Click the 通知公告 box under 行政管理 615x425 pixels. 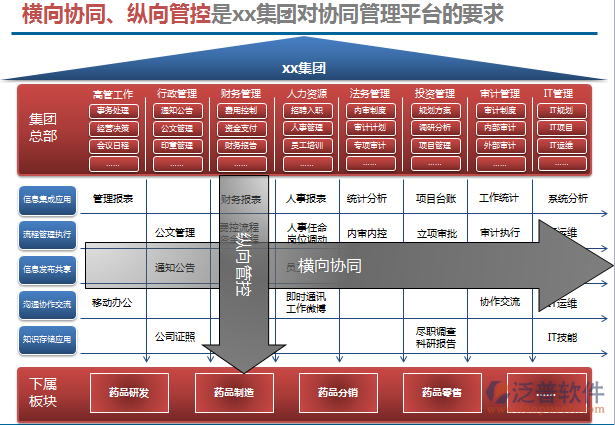pyautogui.click(x=178, y=111)
